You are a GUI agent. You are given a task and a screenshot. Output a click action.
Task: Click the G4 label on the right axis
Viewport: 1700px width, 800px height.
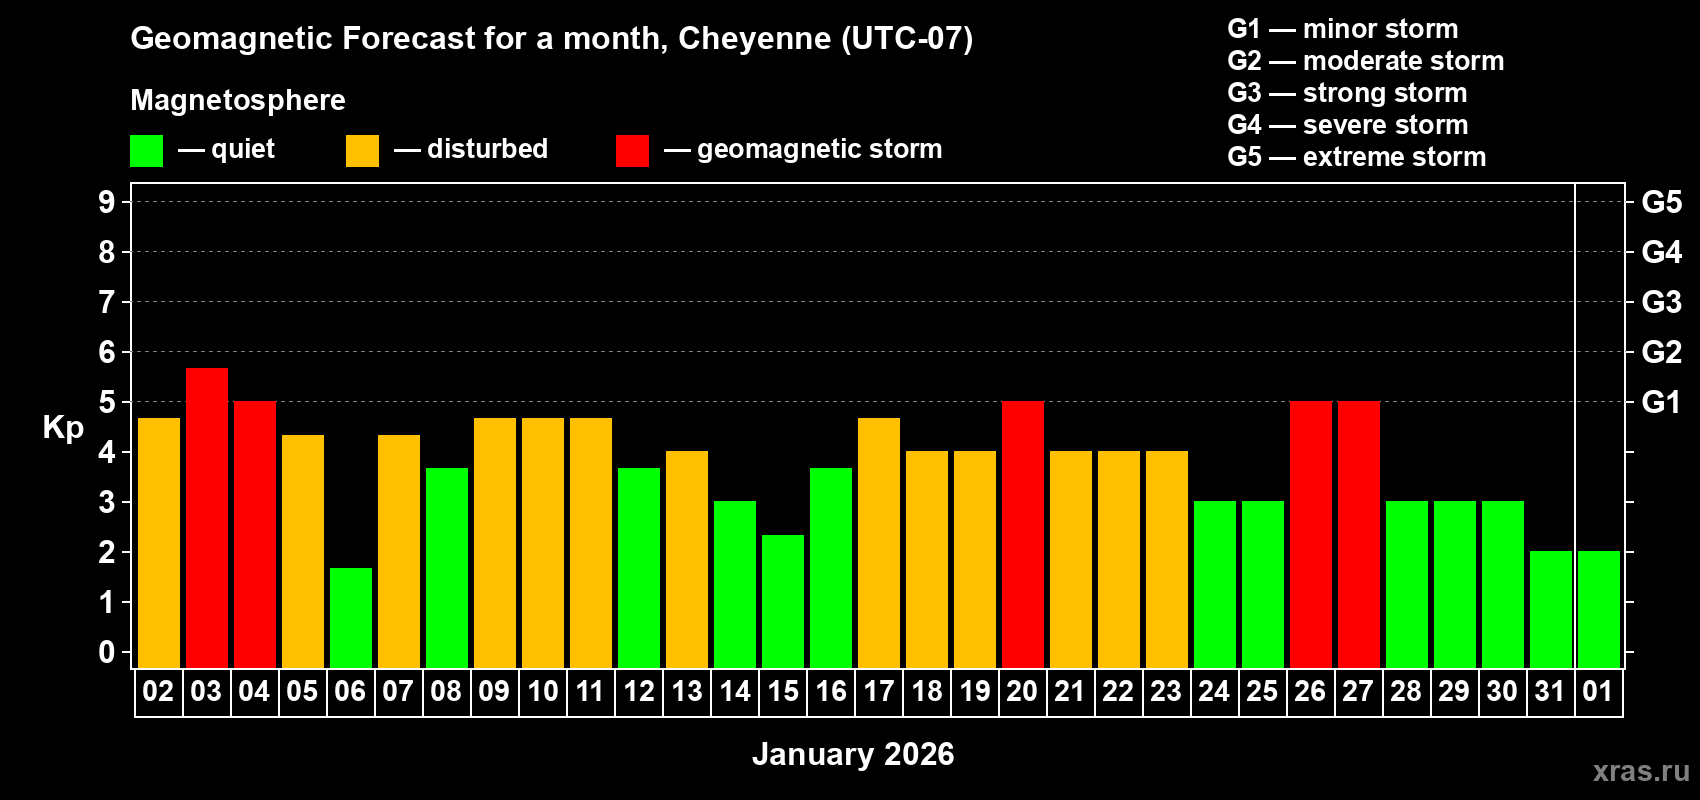[1661, 252]
